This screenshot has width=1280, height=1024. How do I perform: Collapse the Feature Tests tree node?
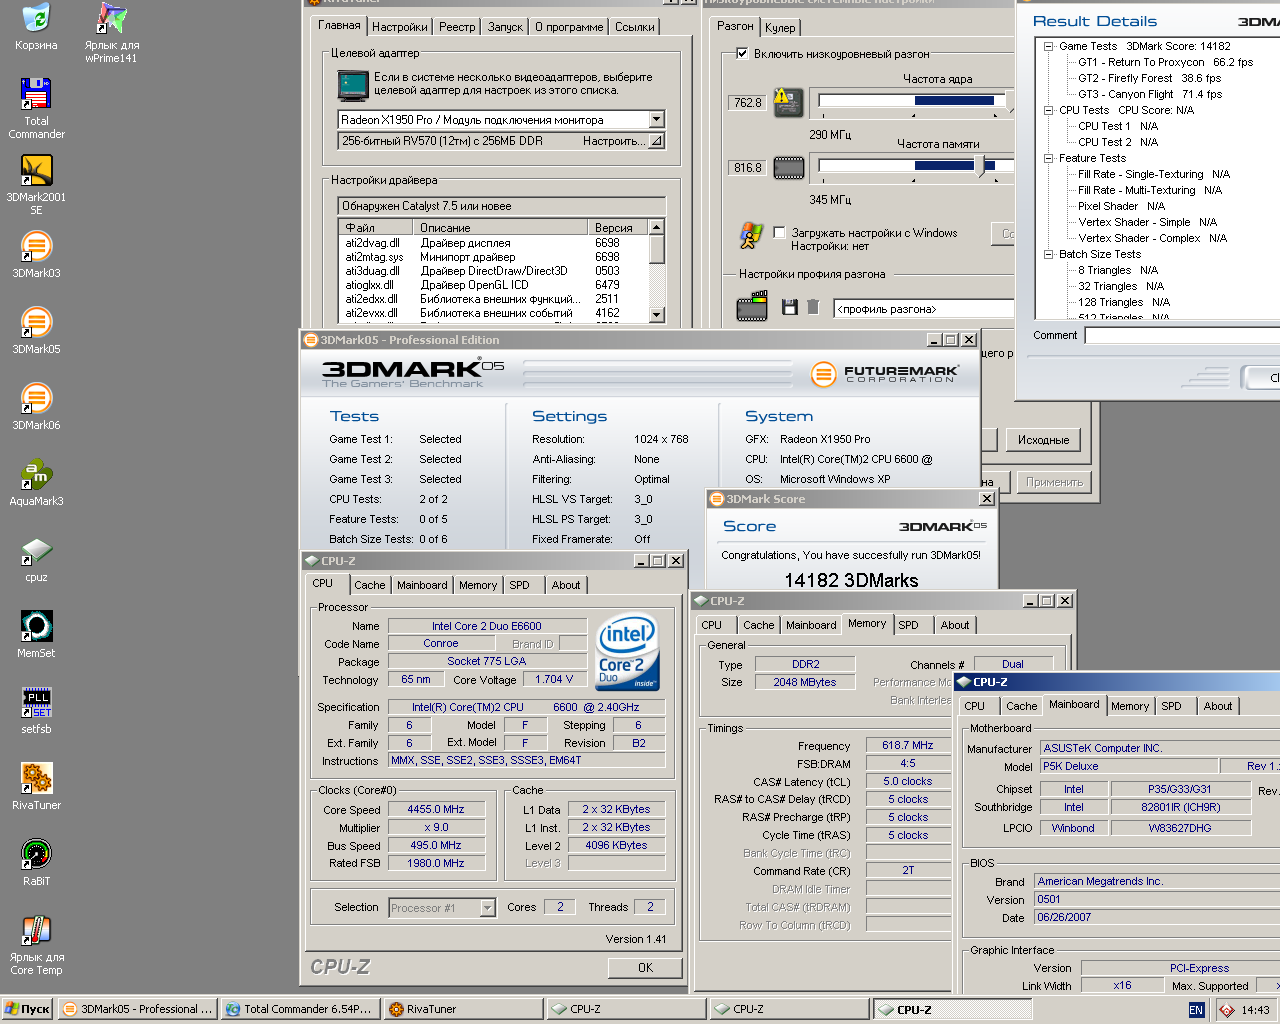[1048, 158]
